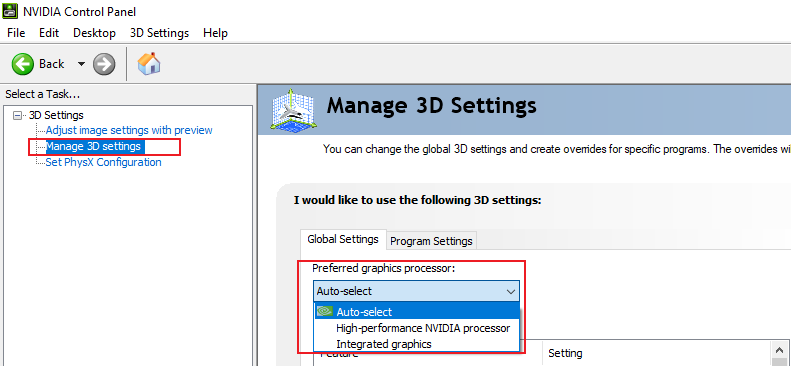
Task: Click the NVIDIA logo beside Auto-select option
Action: coord(324,312)
